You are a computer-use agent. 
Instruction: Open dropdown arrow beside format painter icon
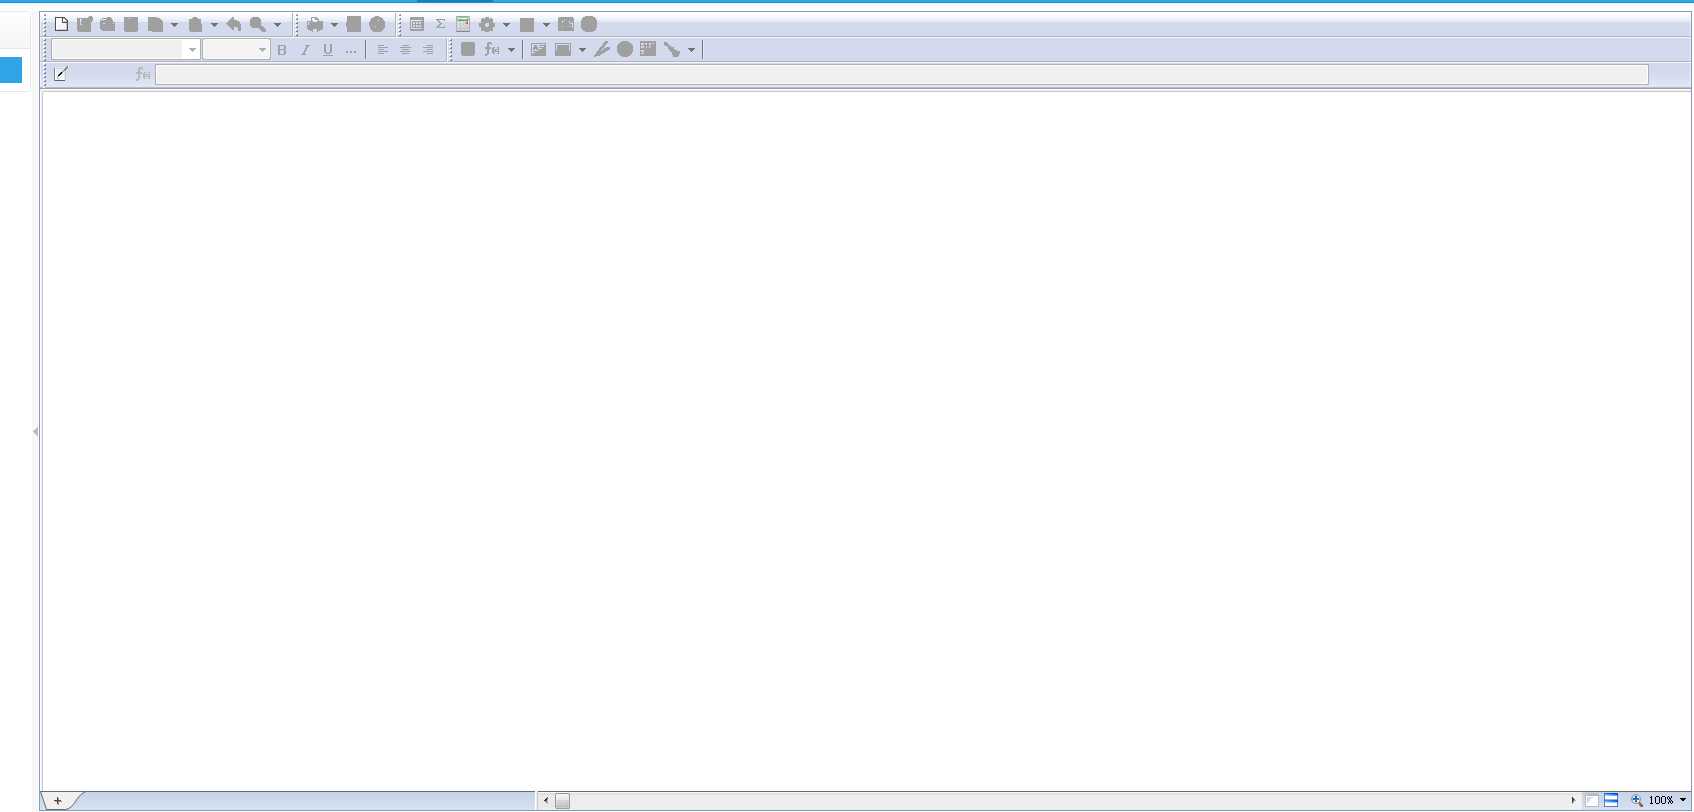(x=691, y=50)
